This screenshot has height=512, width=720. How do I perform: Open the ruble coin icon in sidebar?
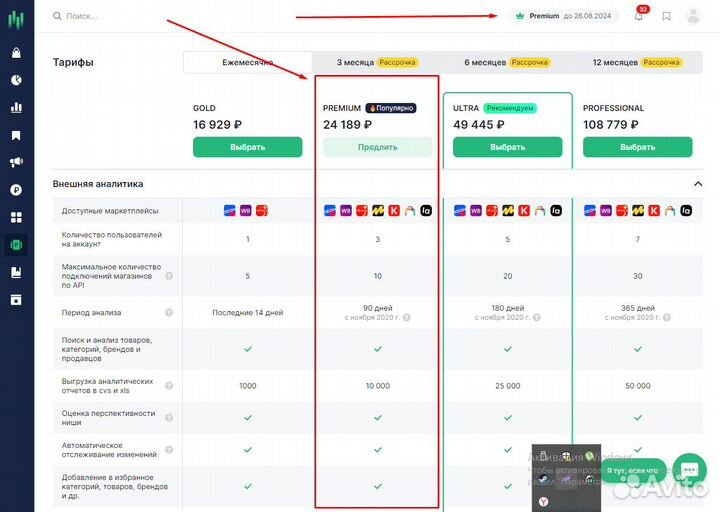[x=16, y=190]
